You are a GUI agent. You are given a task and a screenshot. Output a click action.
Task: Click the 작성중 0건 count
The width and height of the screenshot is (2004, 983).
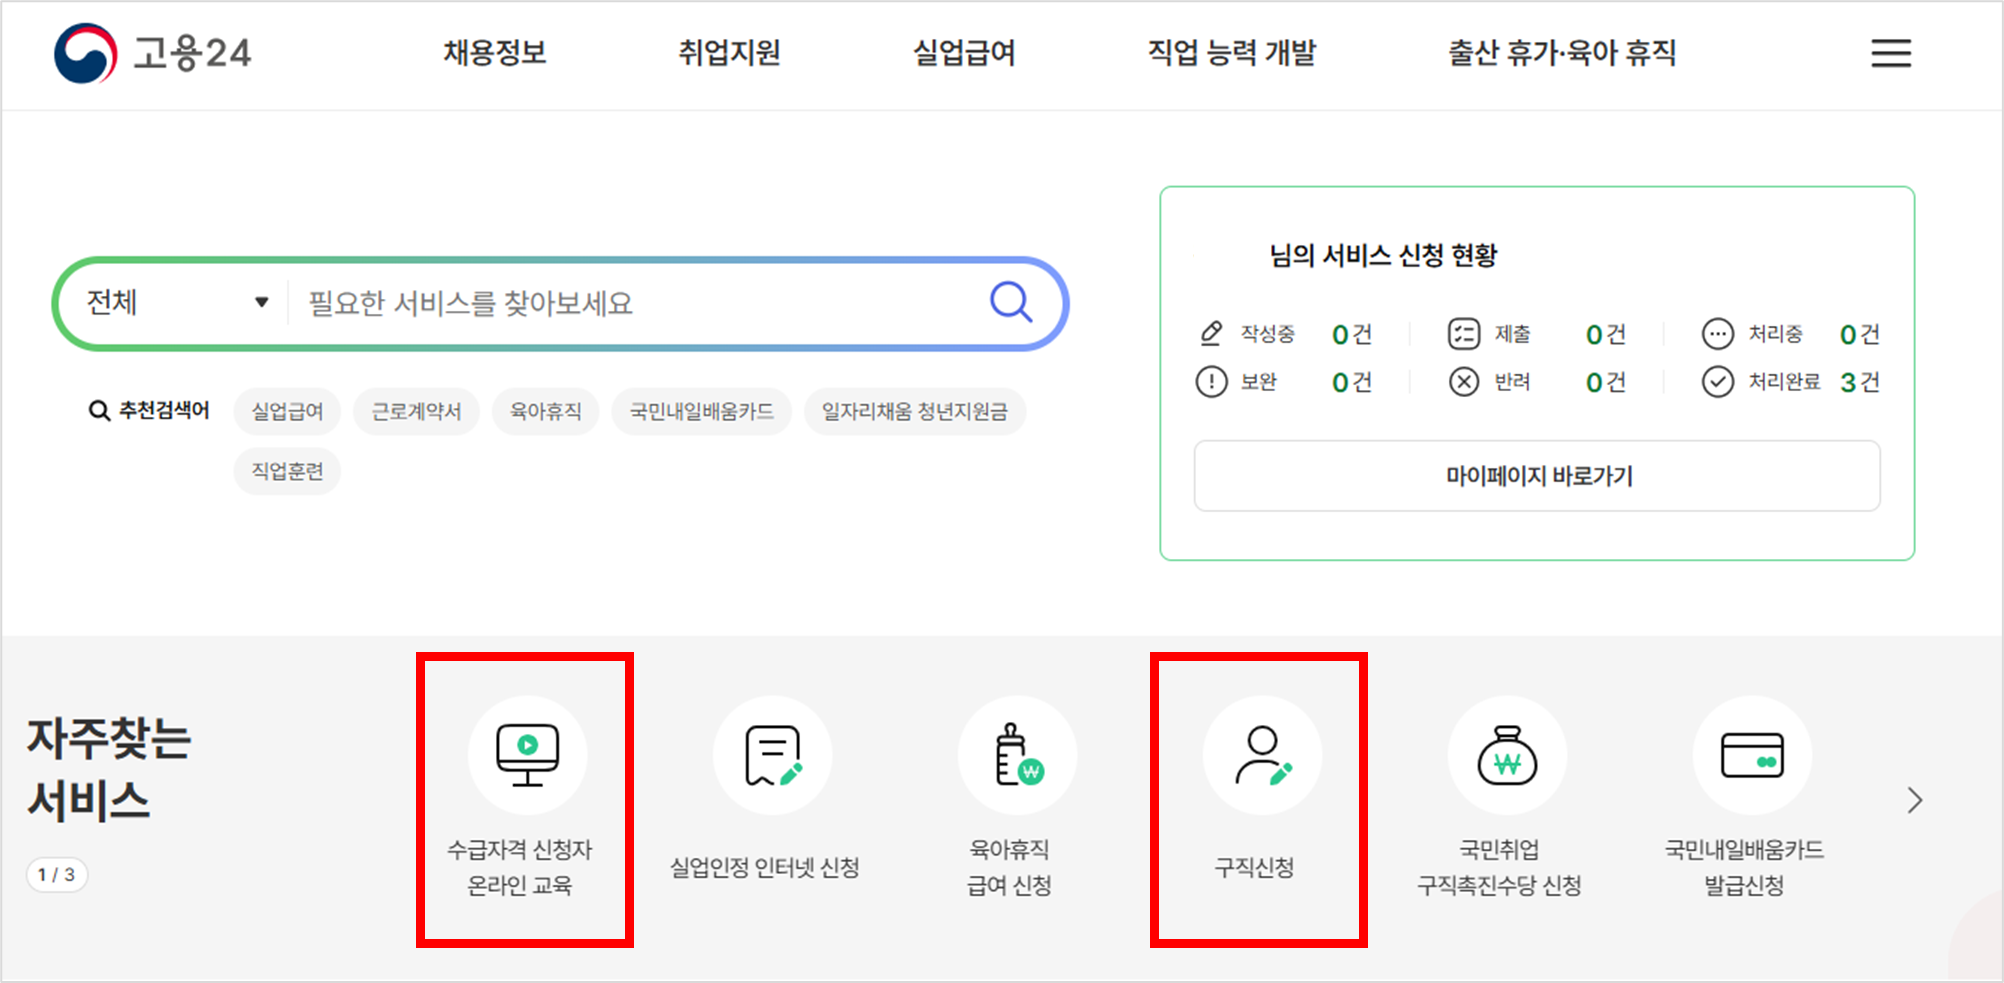(x=1352, y=334)
